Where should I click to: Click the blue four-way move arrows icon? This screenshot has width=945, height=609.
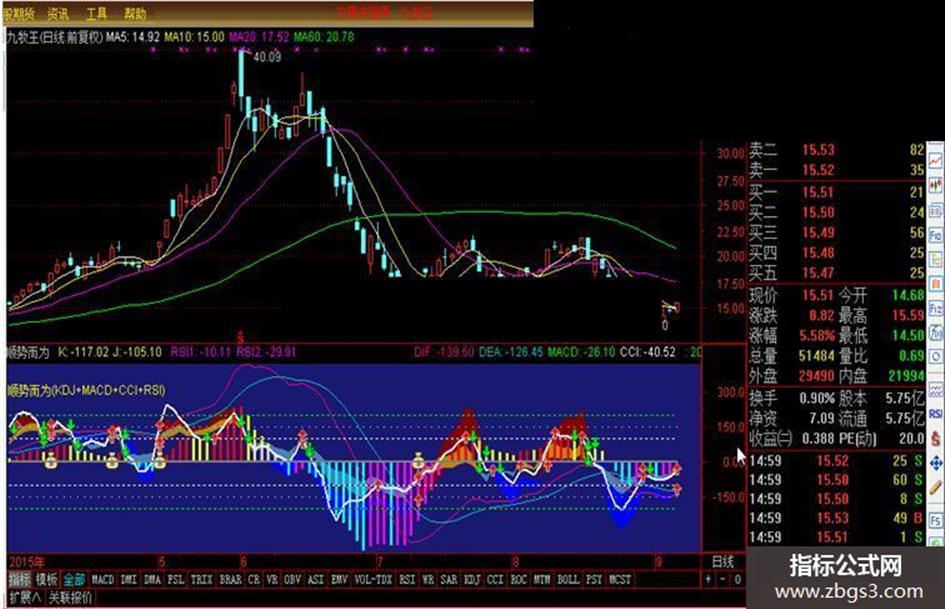point(936,463)
